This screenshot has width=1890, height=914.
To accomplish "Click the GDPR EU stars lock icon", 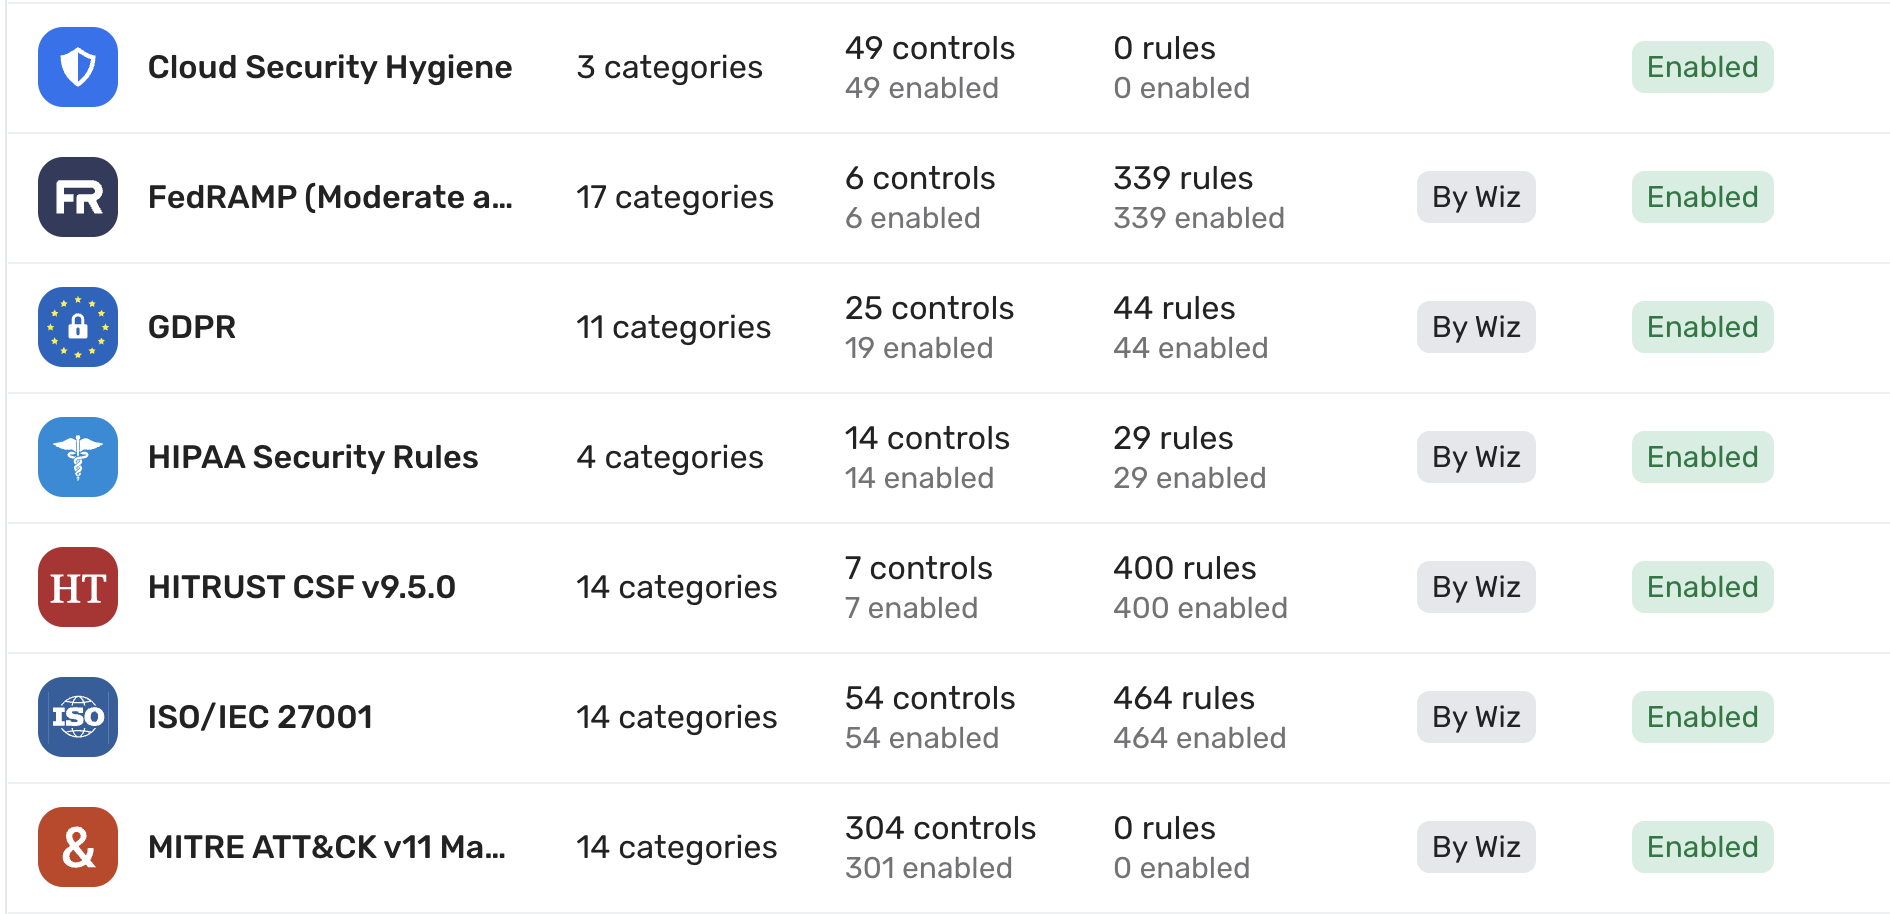I will [78, 327].
